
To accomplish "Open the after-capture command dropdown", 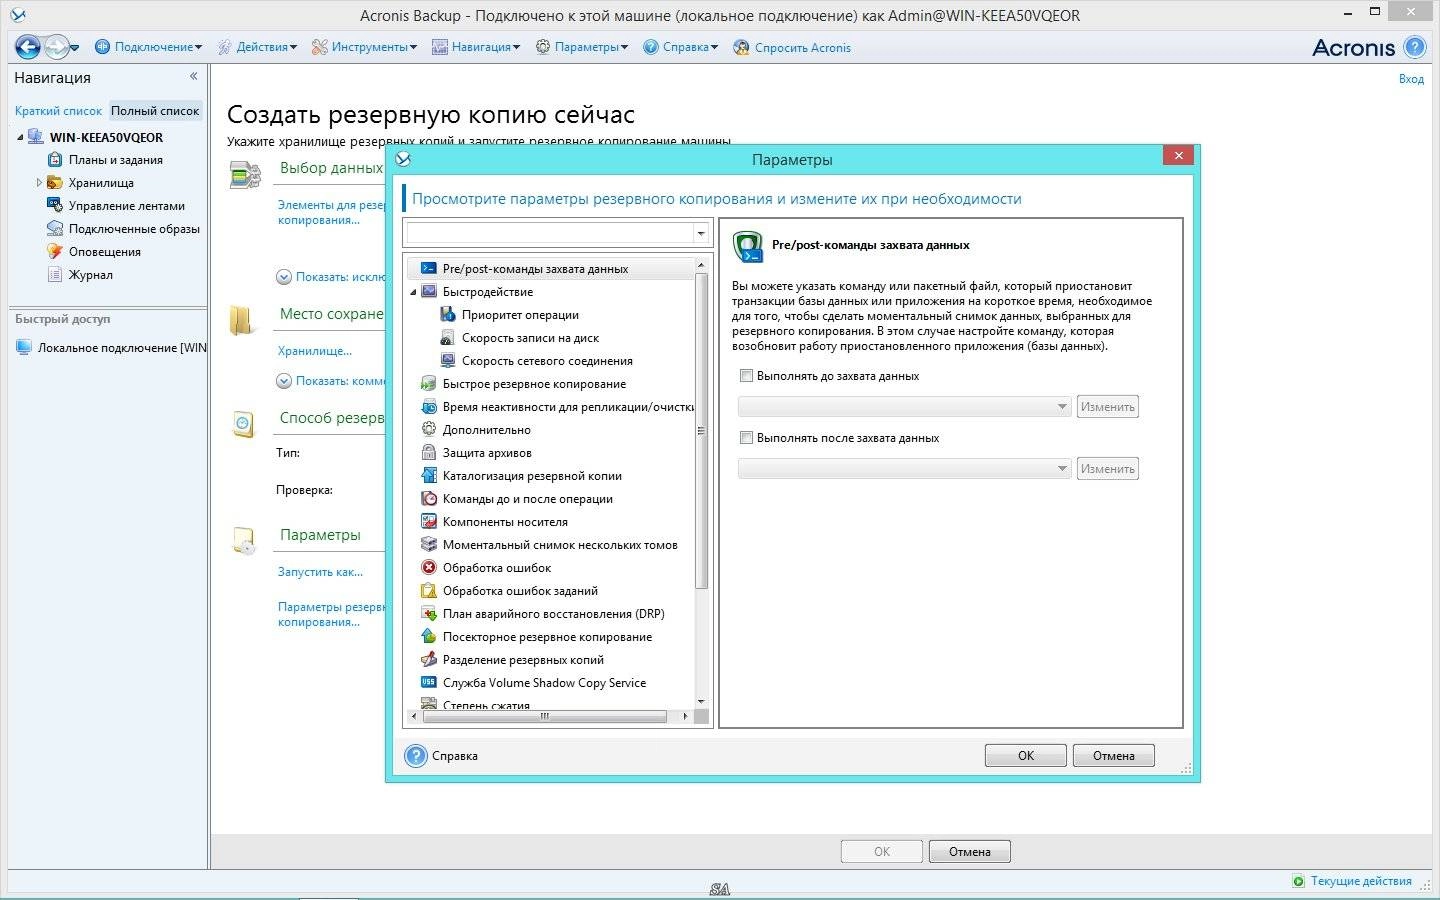I will pyautogui.click(x=1062, y=469).
